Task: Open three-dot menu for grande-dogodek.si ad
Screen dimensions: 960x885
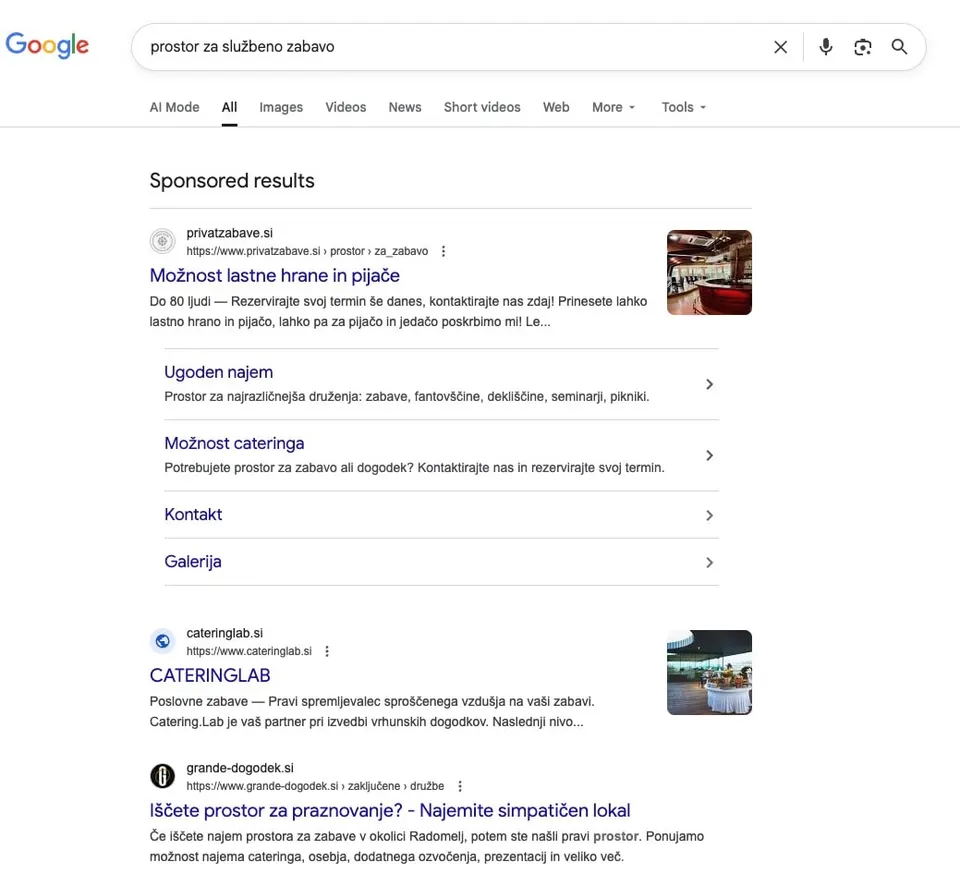Action: [460, 786]
